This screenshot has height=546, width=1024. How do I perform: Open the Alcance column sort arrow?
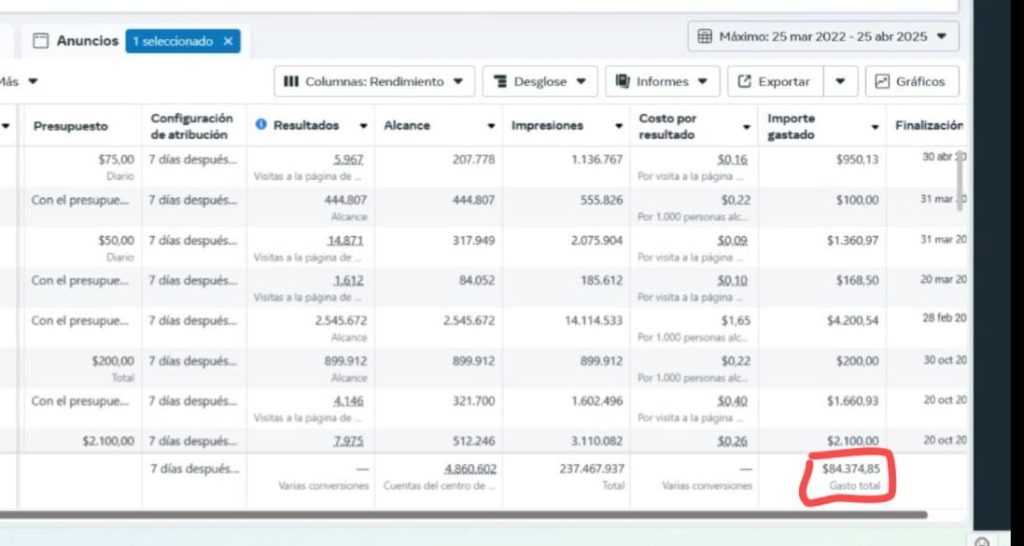[x=491, y=126]
